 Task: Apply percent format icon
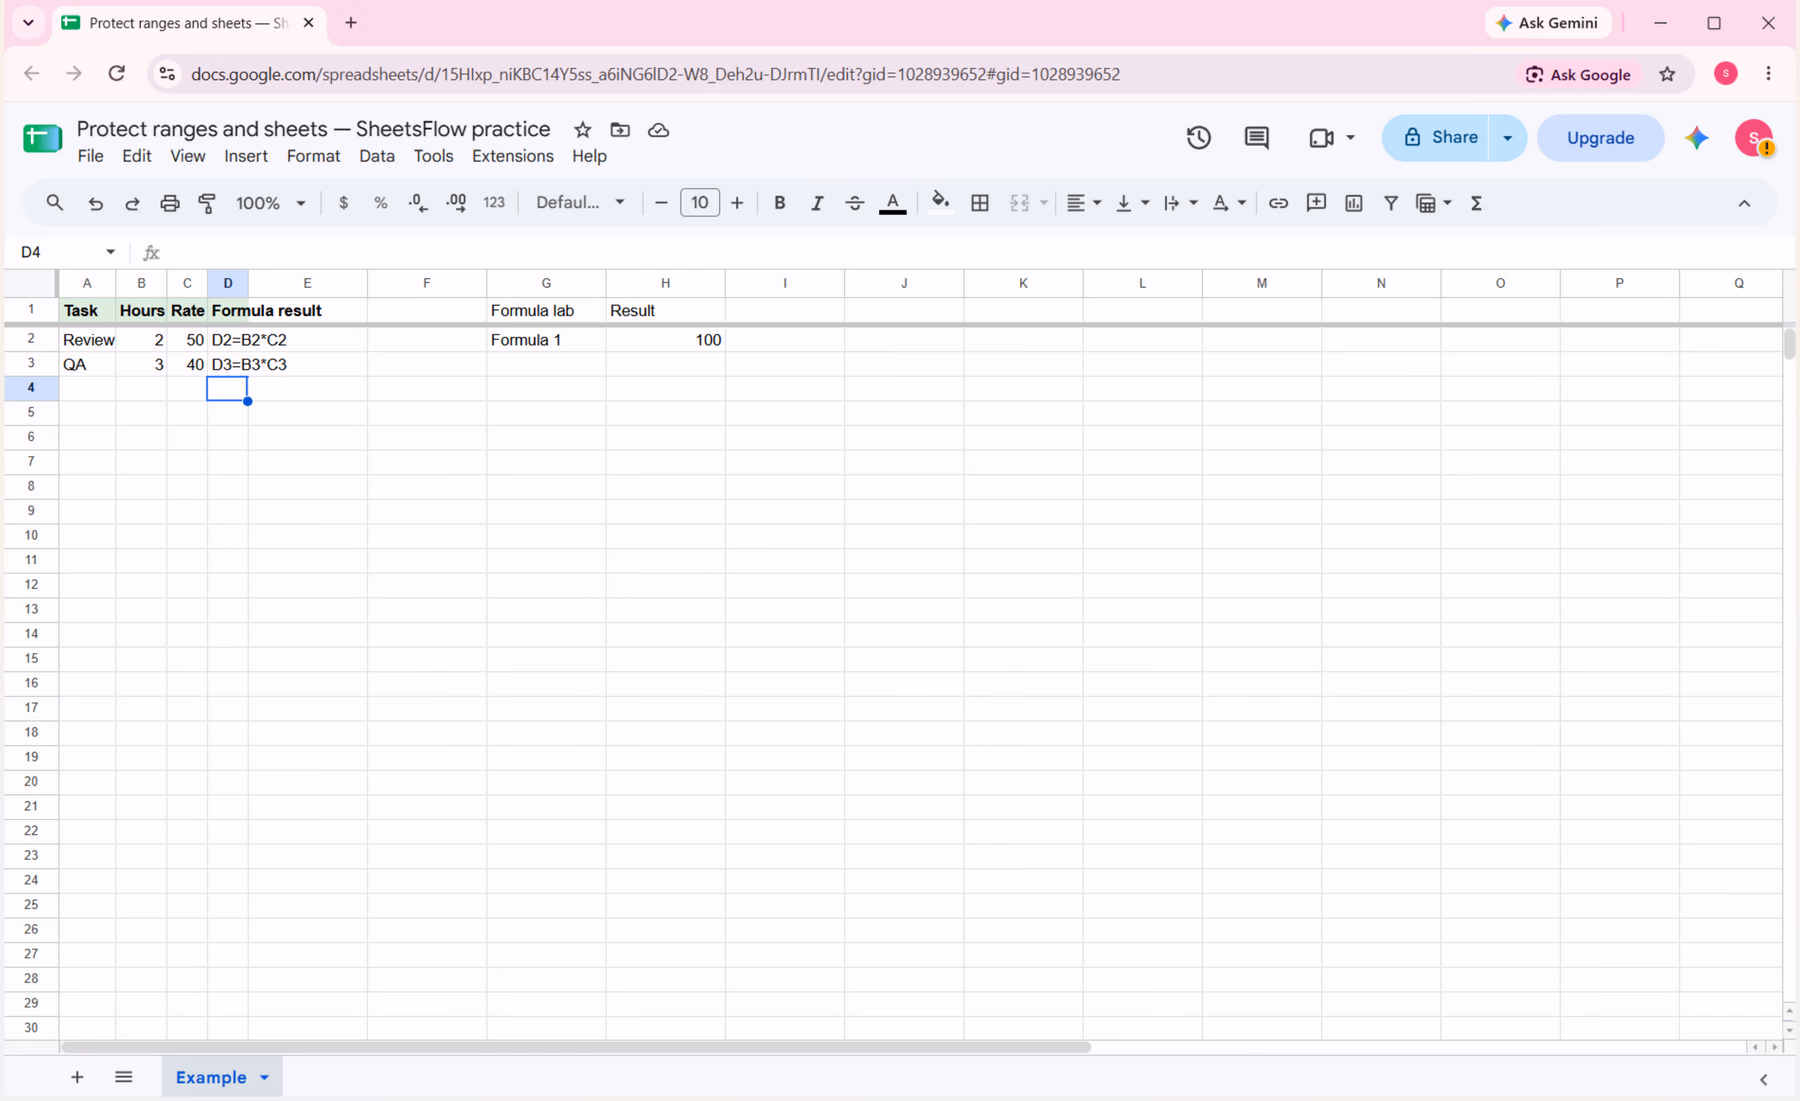[380, 203]
